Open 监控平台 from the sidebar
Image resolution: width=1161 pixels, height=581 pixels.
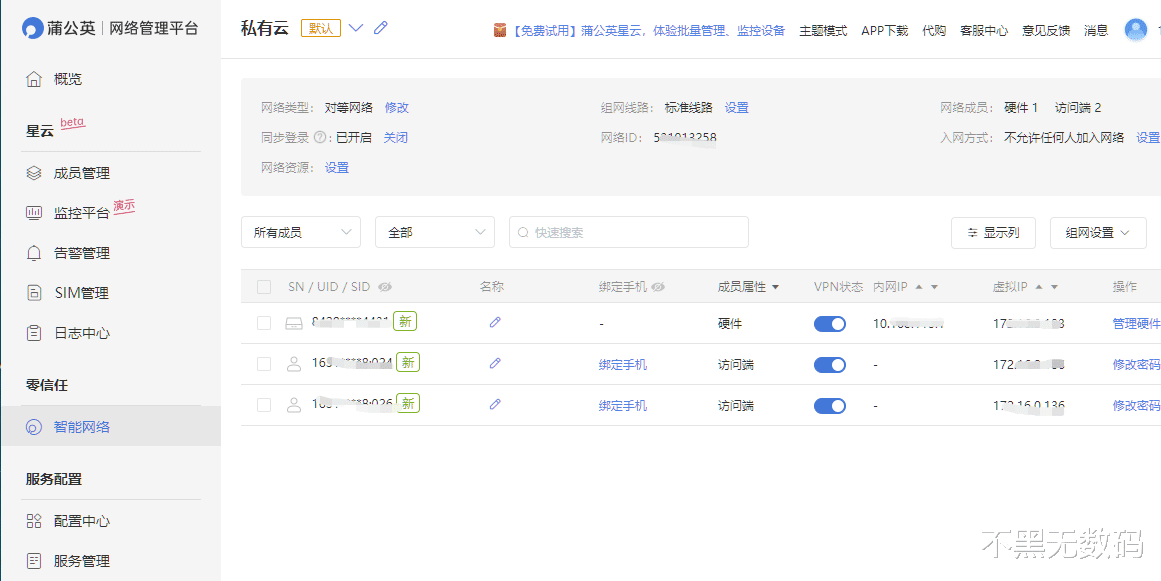pos(36,212)
